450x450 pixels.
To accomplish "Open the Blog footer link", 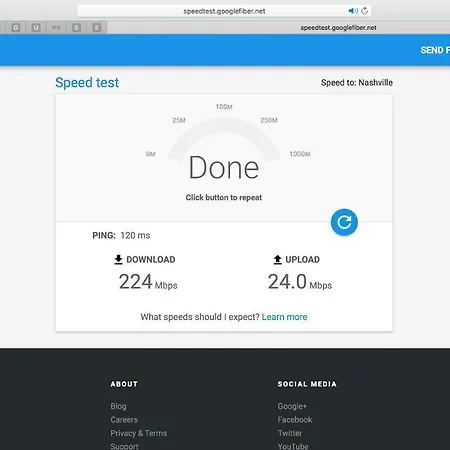I will point(118,406).
